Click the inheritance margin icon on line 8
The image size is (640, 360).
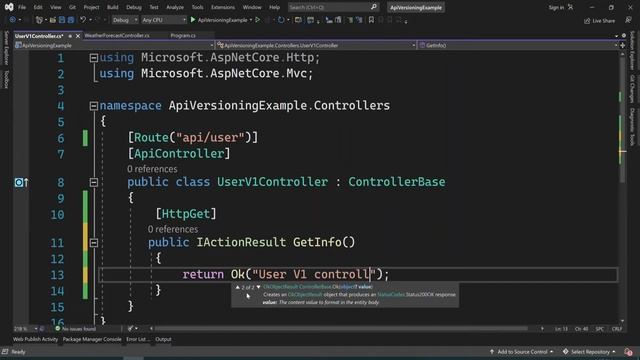pyautogui.click(x=21, y=182)
